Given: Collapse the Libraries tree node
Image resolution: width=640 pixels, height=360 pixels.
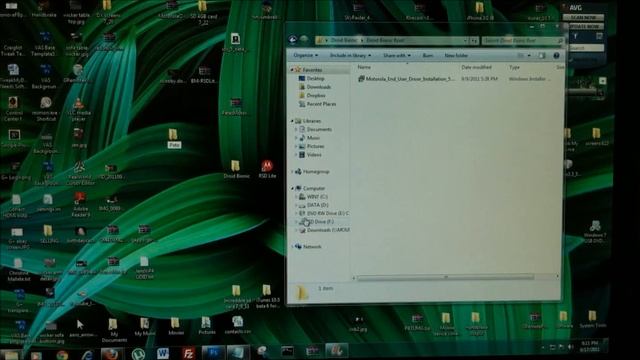Looking at the screenshot, I should point(292,121).
